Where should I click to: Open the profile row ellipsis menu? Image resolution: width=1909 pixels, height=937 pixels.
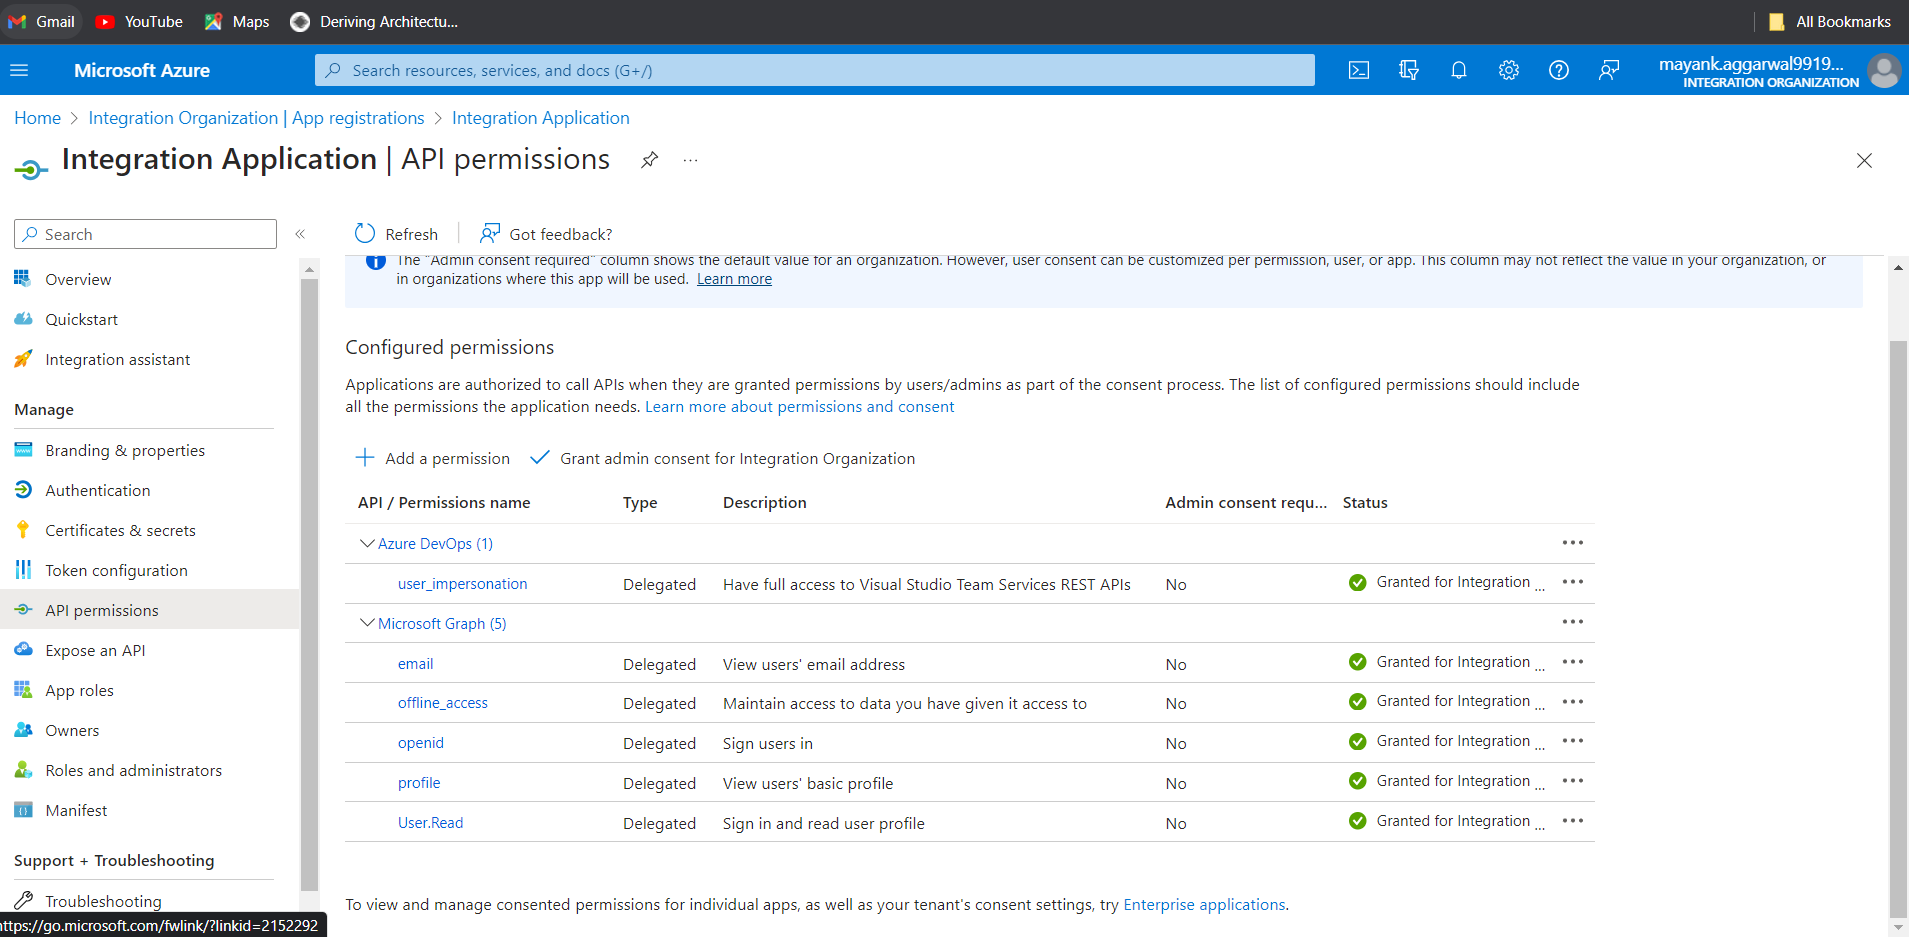tap(1573, 781)
